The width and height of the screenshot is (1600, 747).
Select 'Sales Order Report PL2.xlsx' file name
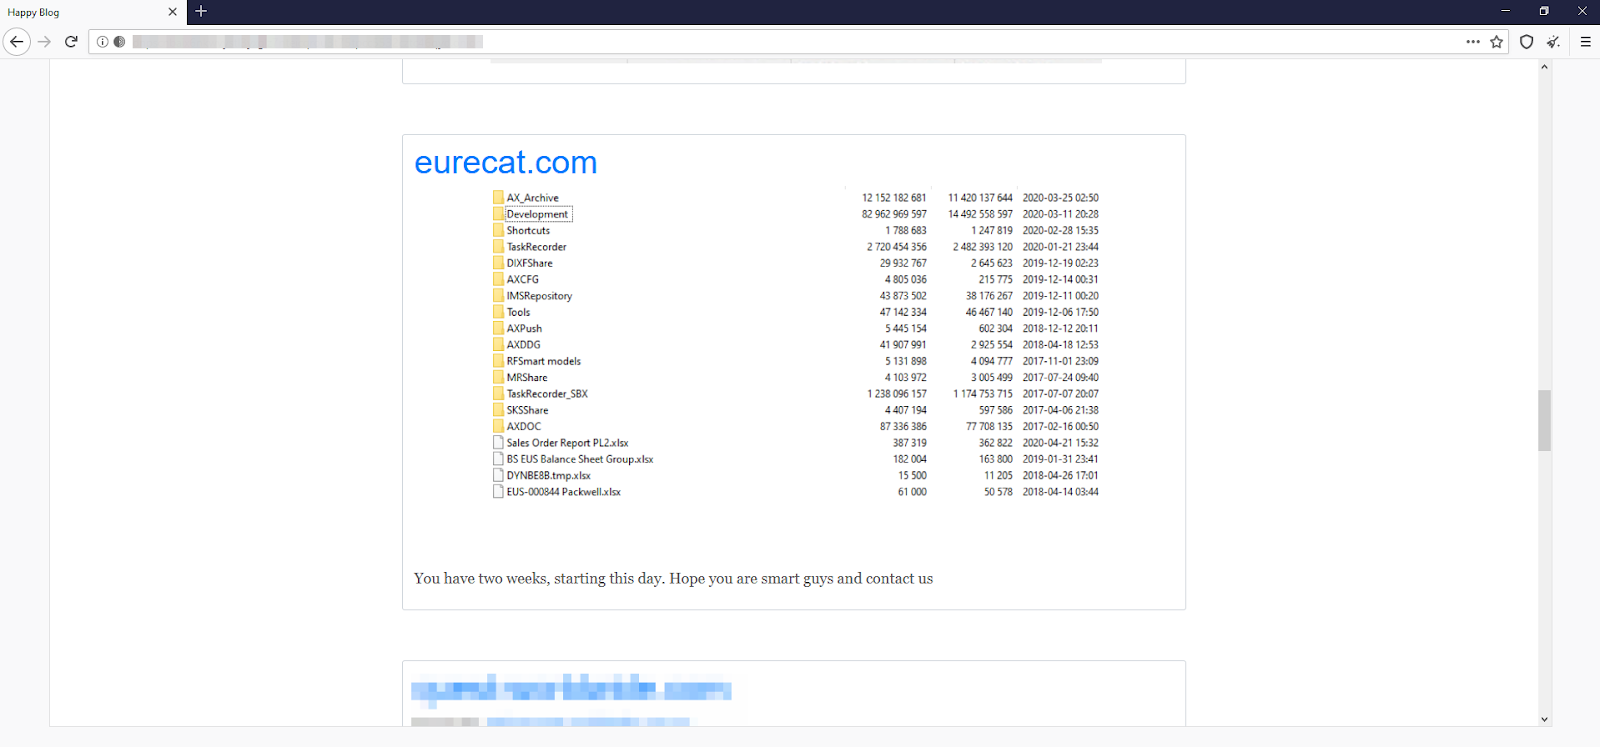pos(567,443)
